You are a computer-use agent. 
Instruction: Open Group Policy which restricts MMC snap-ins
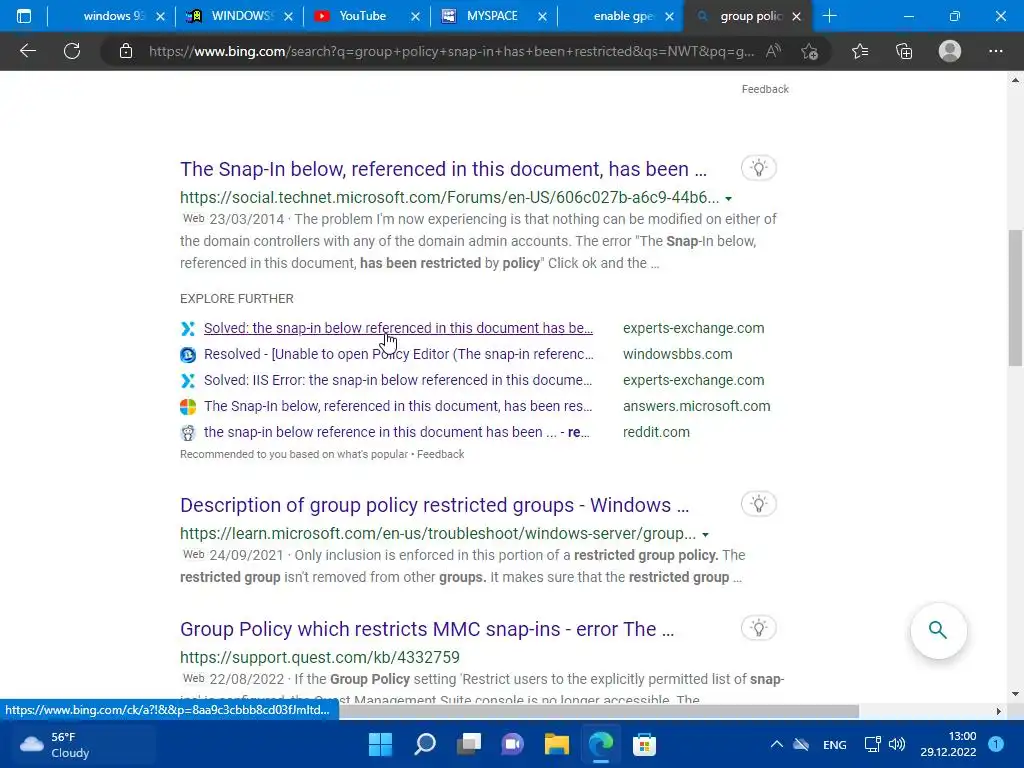[x=427, y=629]
